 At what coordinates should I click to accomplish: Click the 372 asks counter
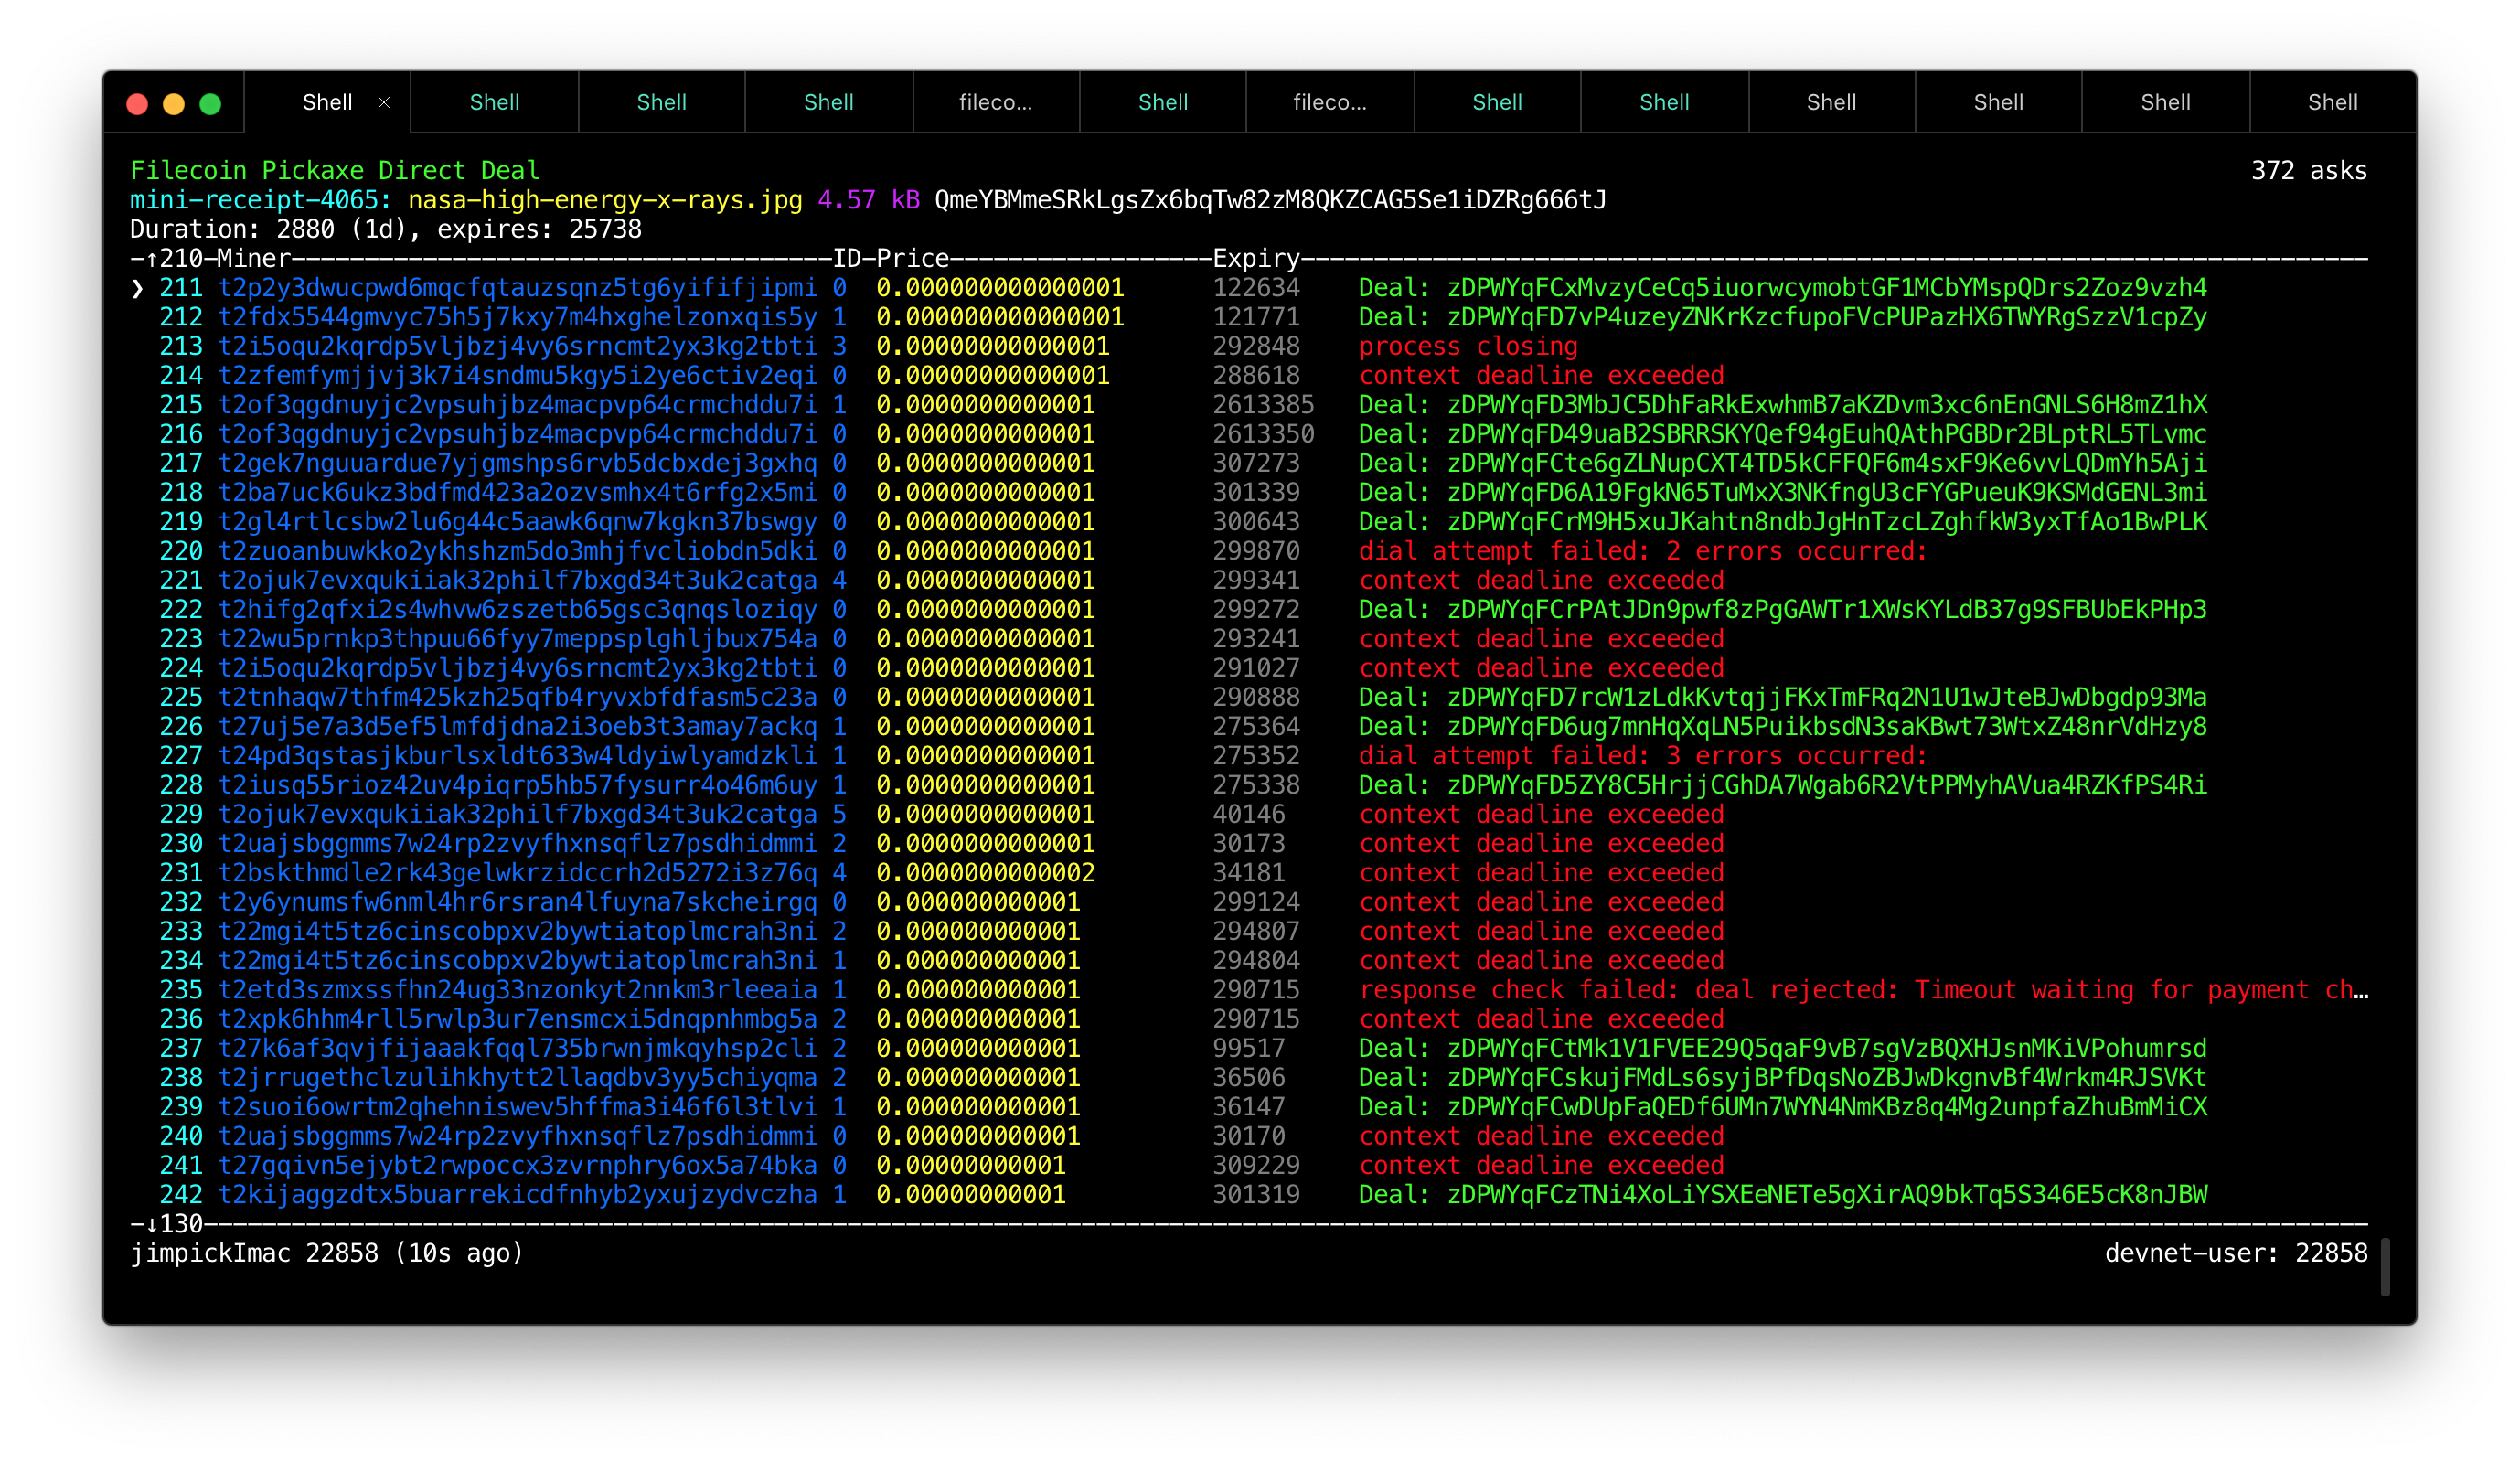[2308, 171]
